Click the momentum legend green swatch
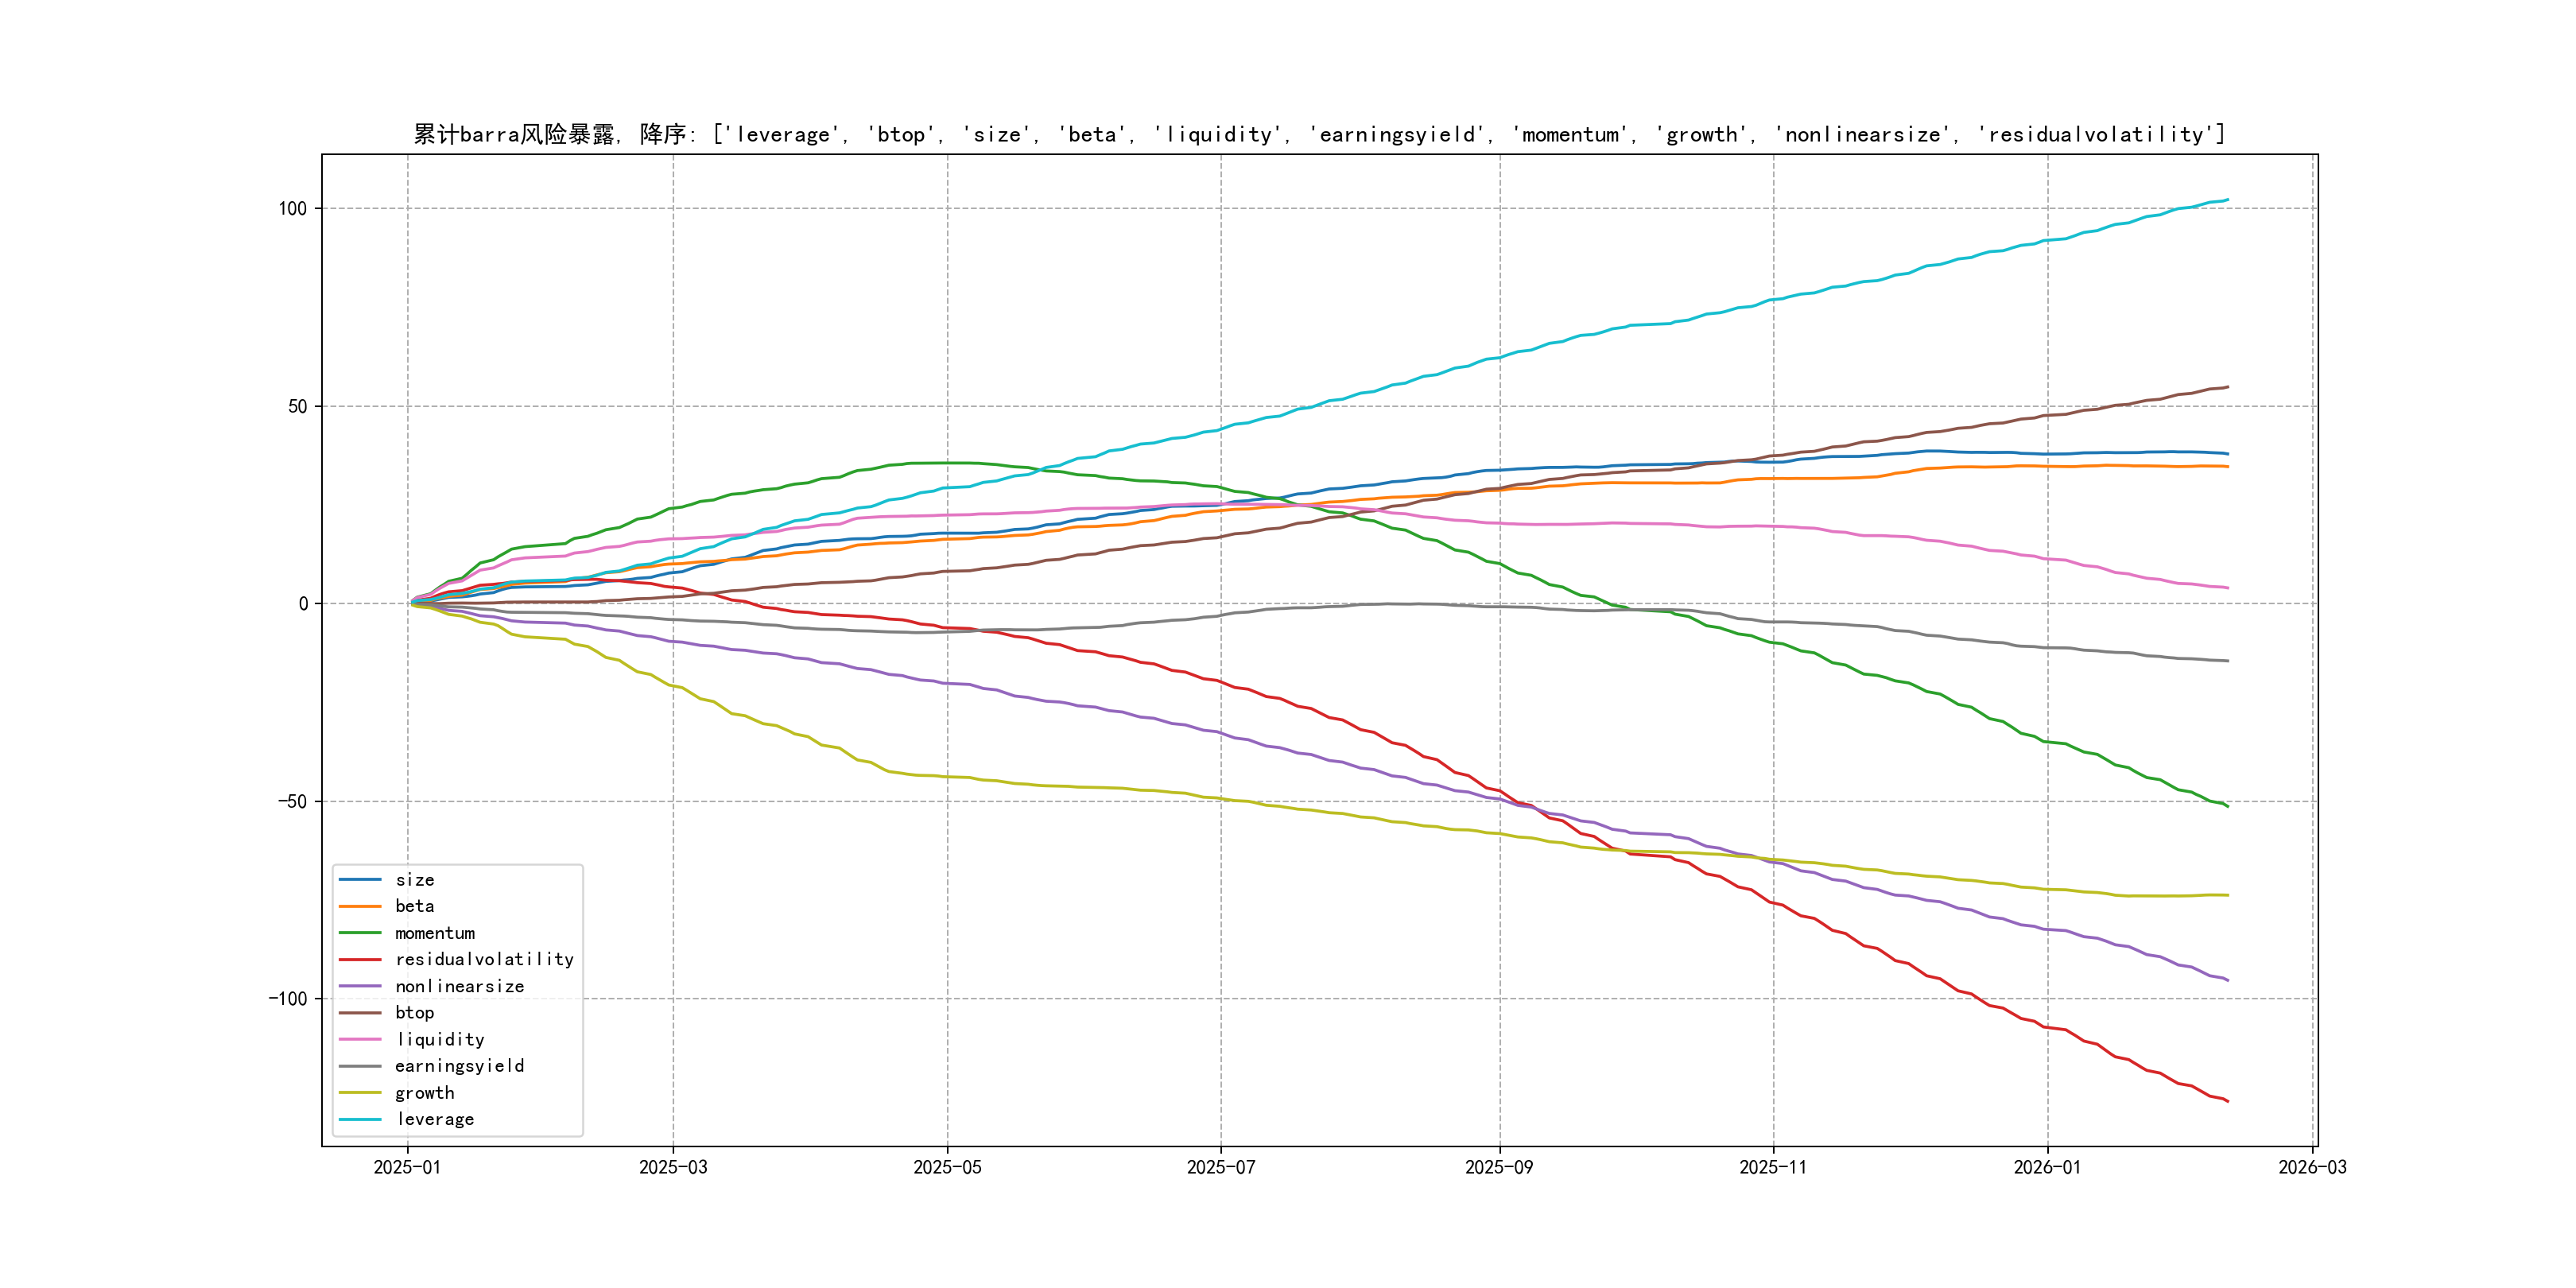Screen dimensions: 2576x1288 tap(360, 933)
